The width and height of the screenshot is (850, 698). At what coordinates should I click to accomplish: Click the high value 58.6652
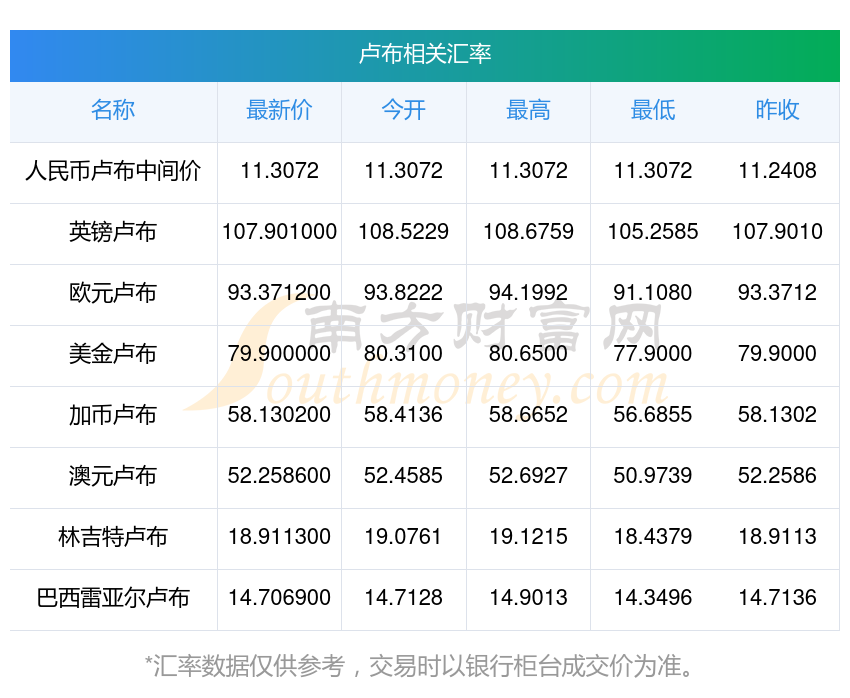click(x=528, y=415)
